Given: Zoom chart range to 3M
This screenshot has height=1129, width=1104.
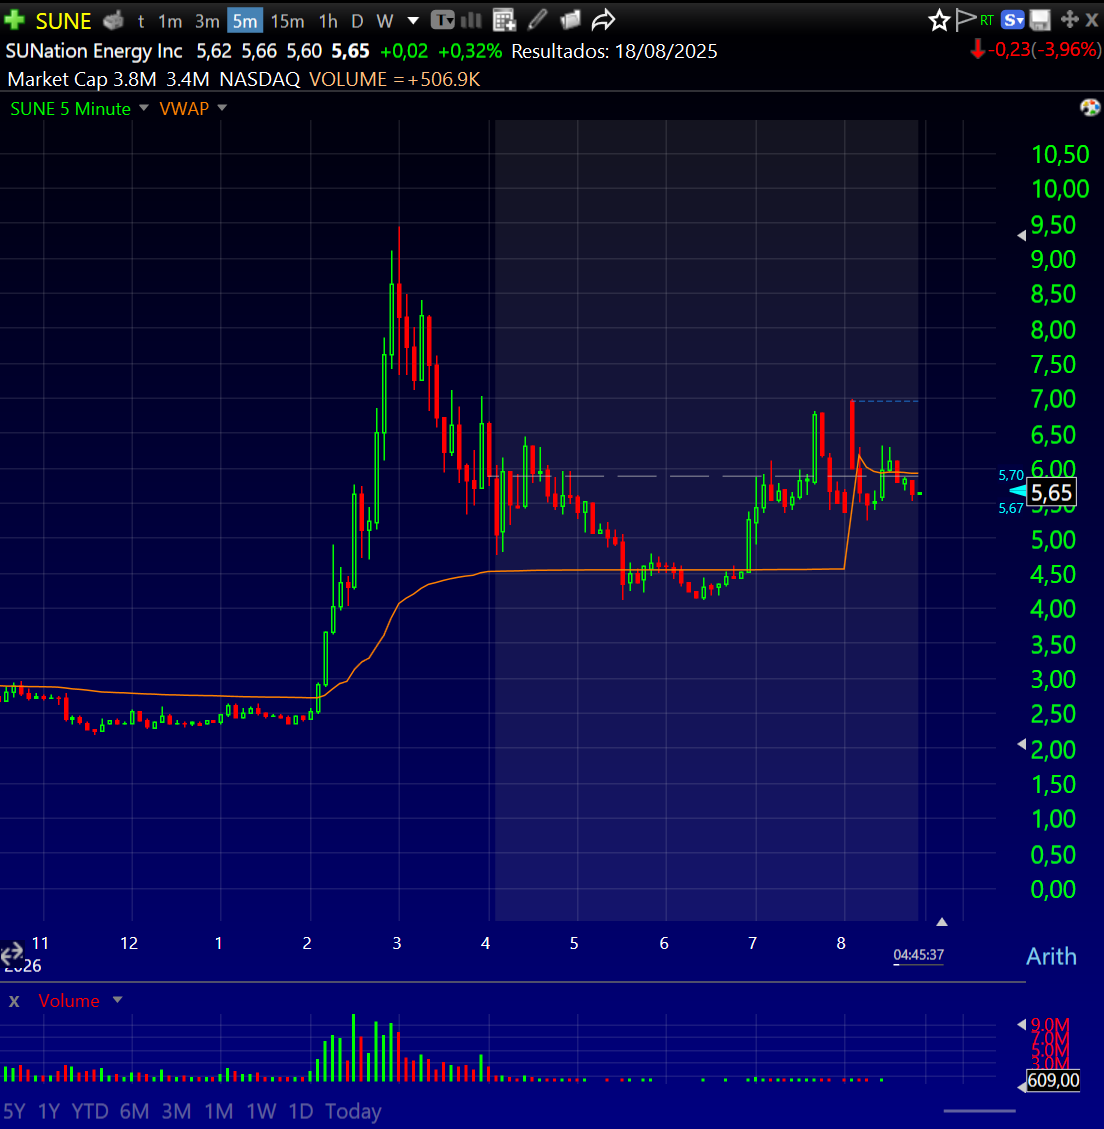Looking at the screenshot, I should pos(176,1111).
